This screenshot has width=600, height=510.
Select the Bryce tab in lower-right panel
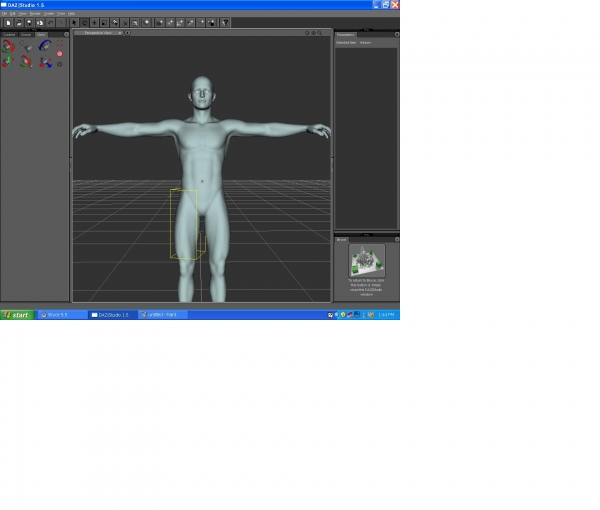341,240
